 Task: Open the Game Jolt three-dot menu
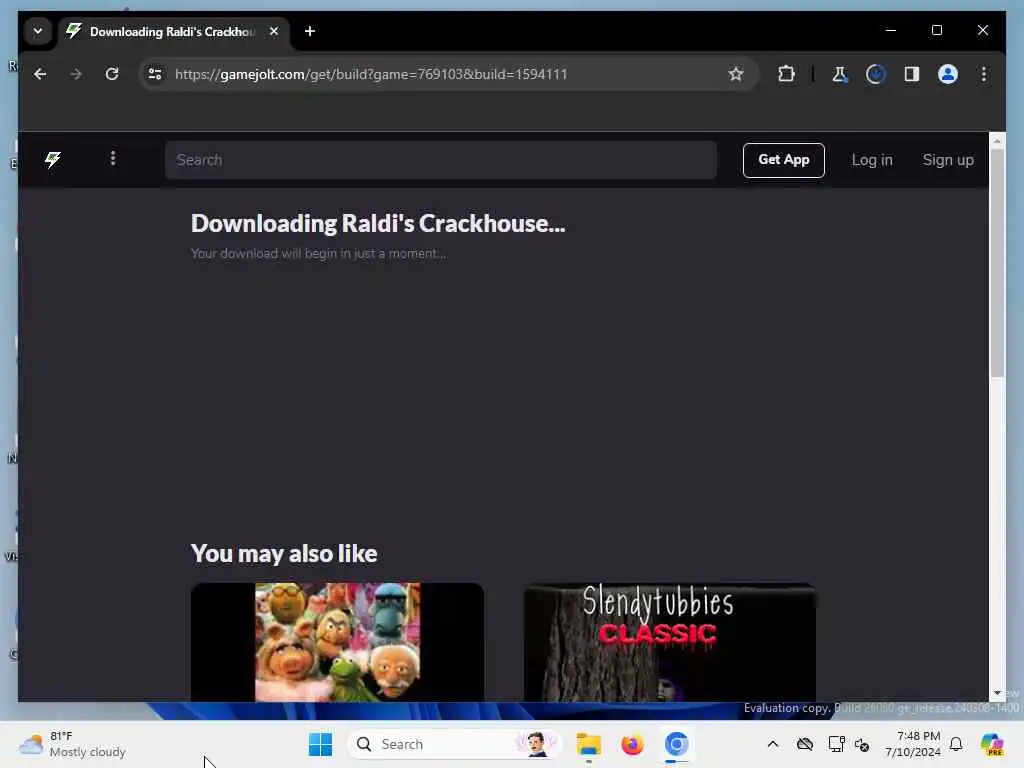pos(113,159)
